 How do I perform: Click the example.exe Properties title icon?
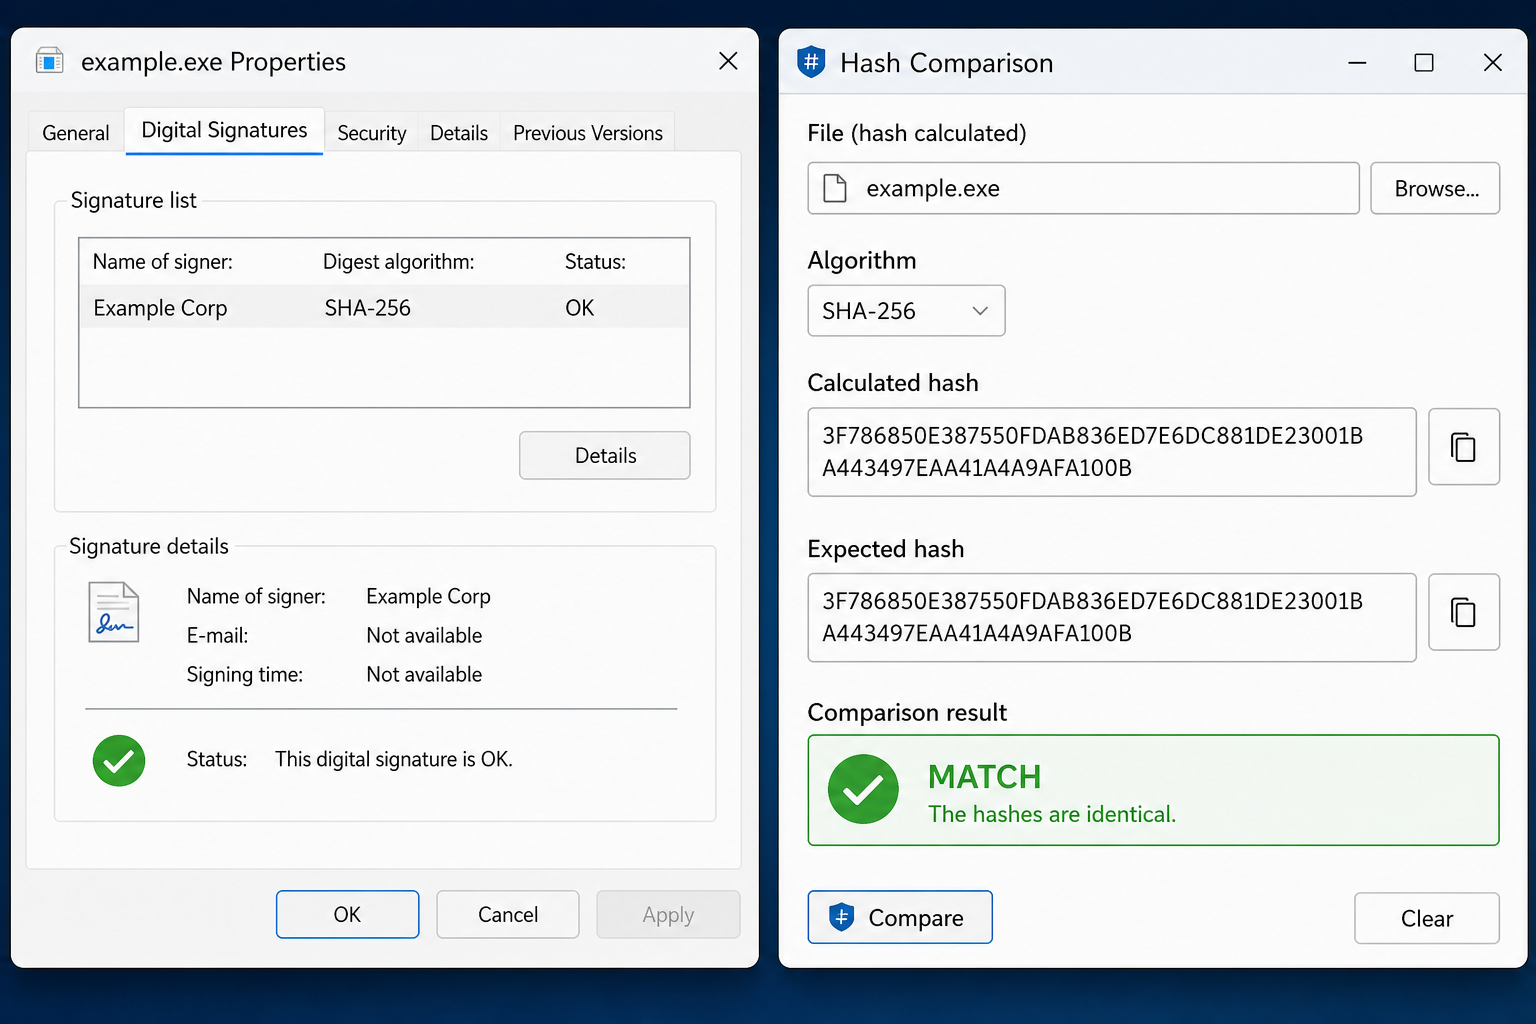pyautogui.click(x=50, y=61)
